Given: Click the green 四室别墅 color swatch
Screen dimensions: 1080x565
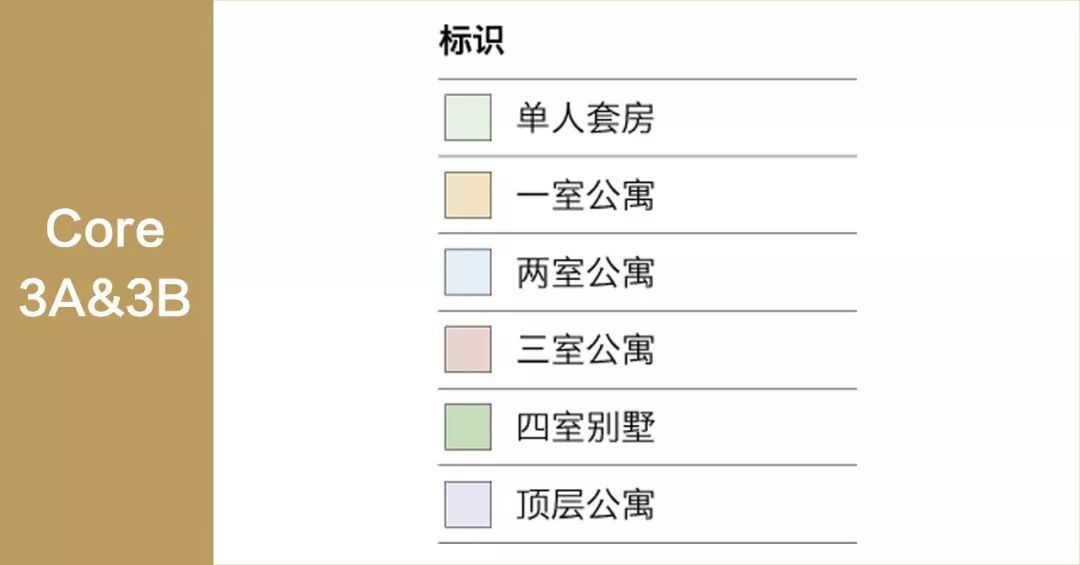Looking at the screenshot, I should point(467,427).
